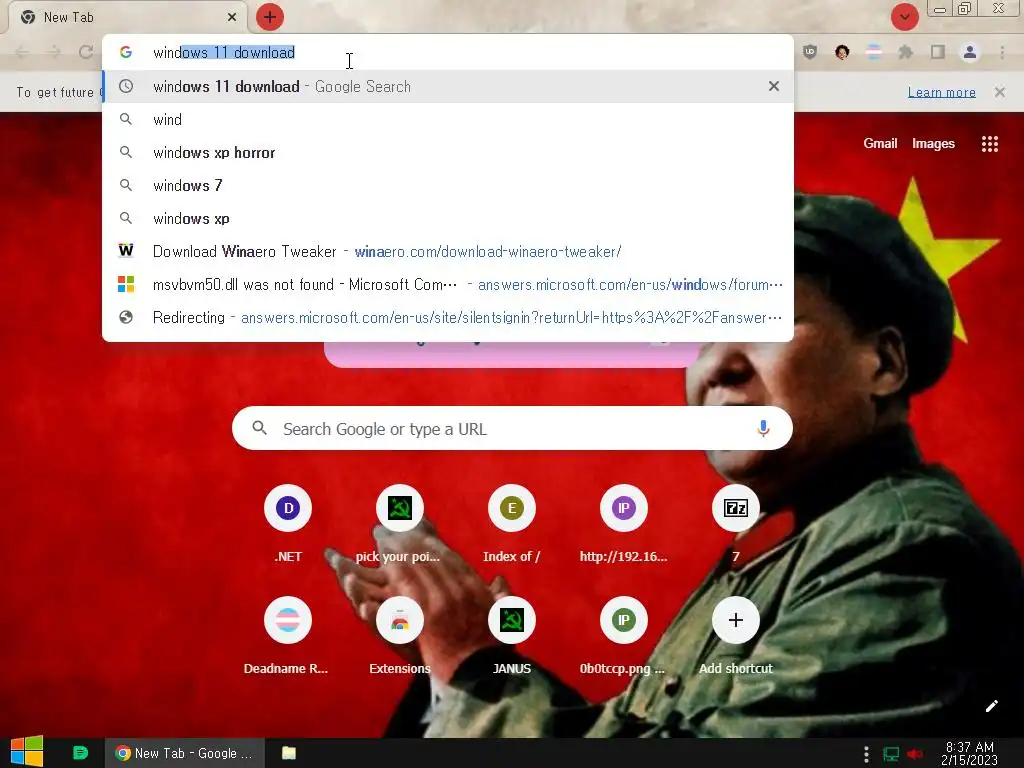
Task: Open a new tab with the red plus button
Action: [x=270, y=17]
